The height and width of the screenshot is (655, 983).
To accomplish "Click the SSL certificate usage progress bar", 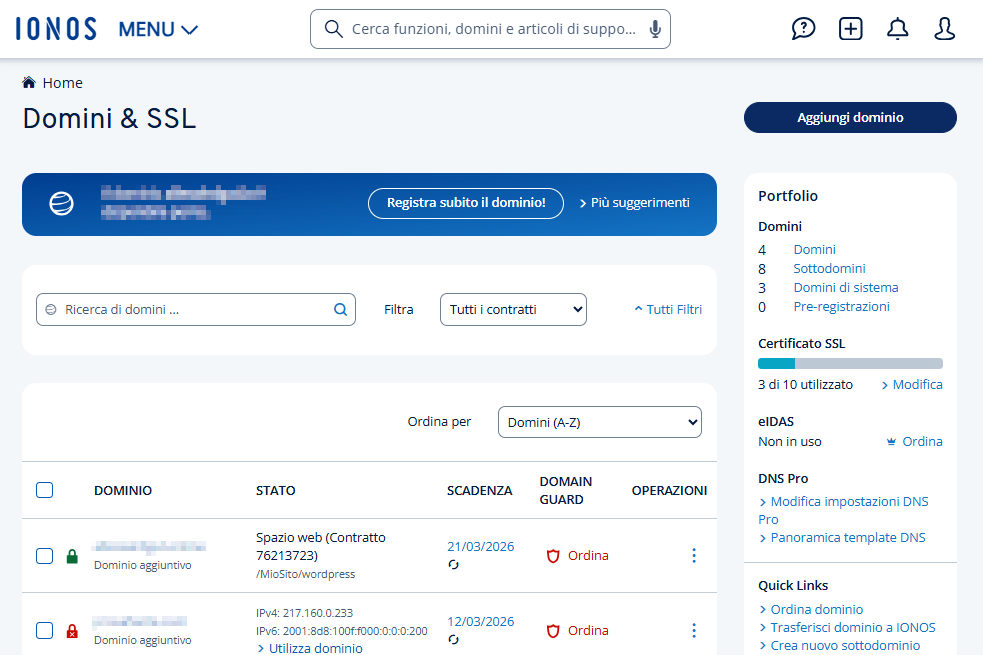I will pos(850,363).
